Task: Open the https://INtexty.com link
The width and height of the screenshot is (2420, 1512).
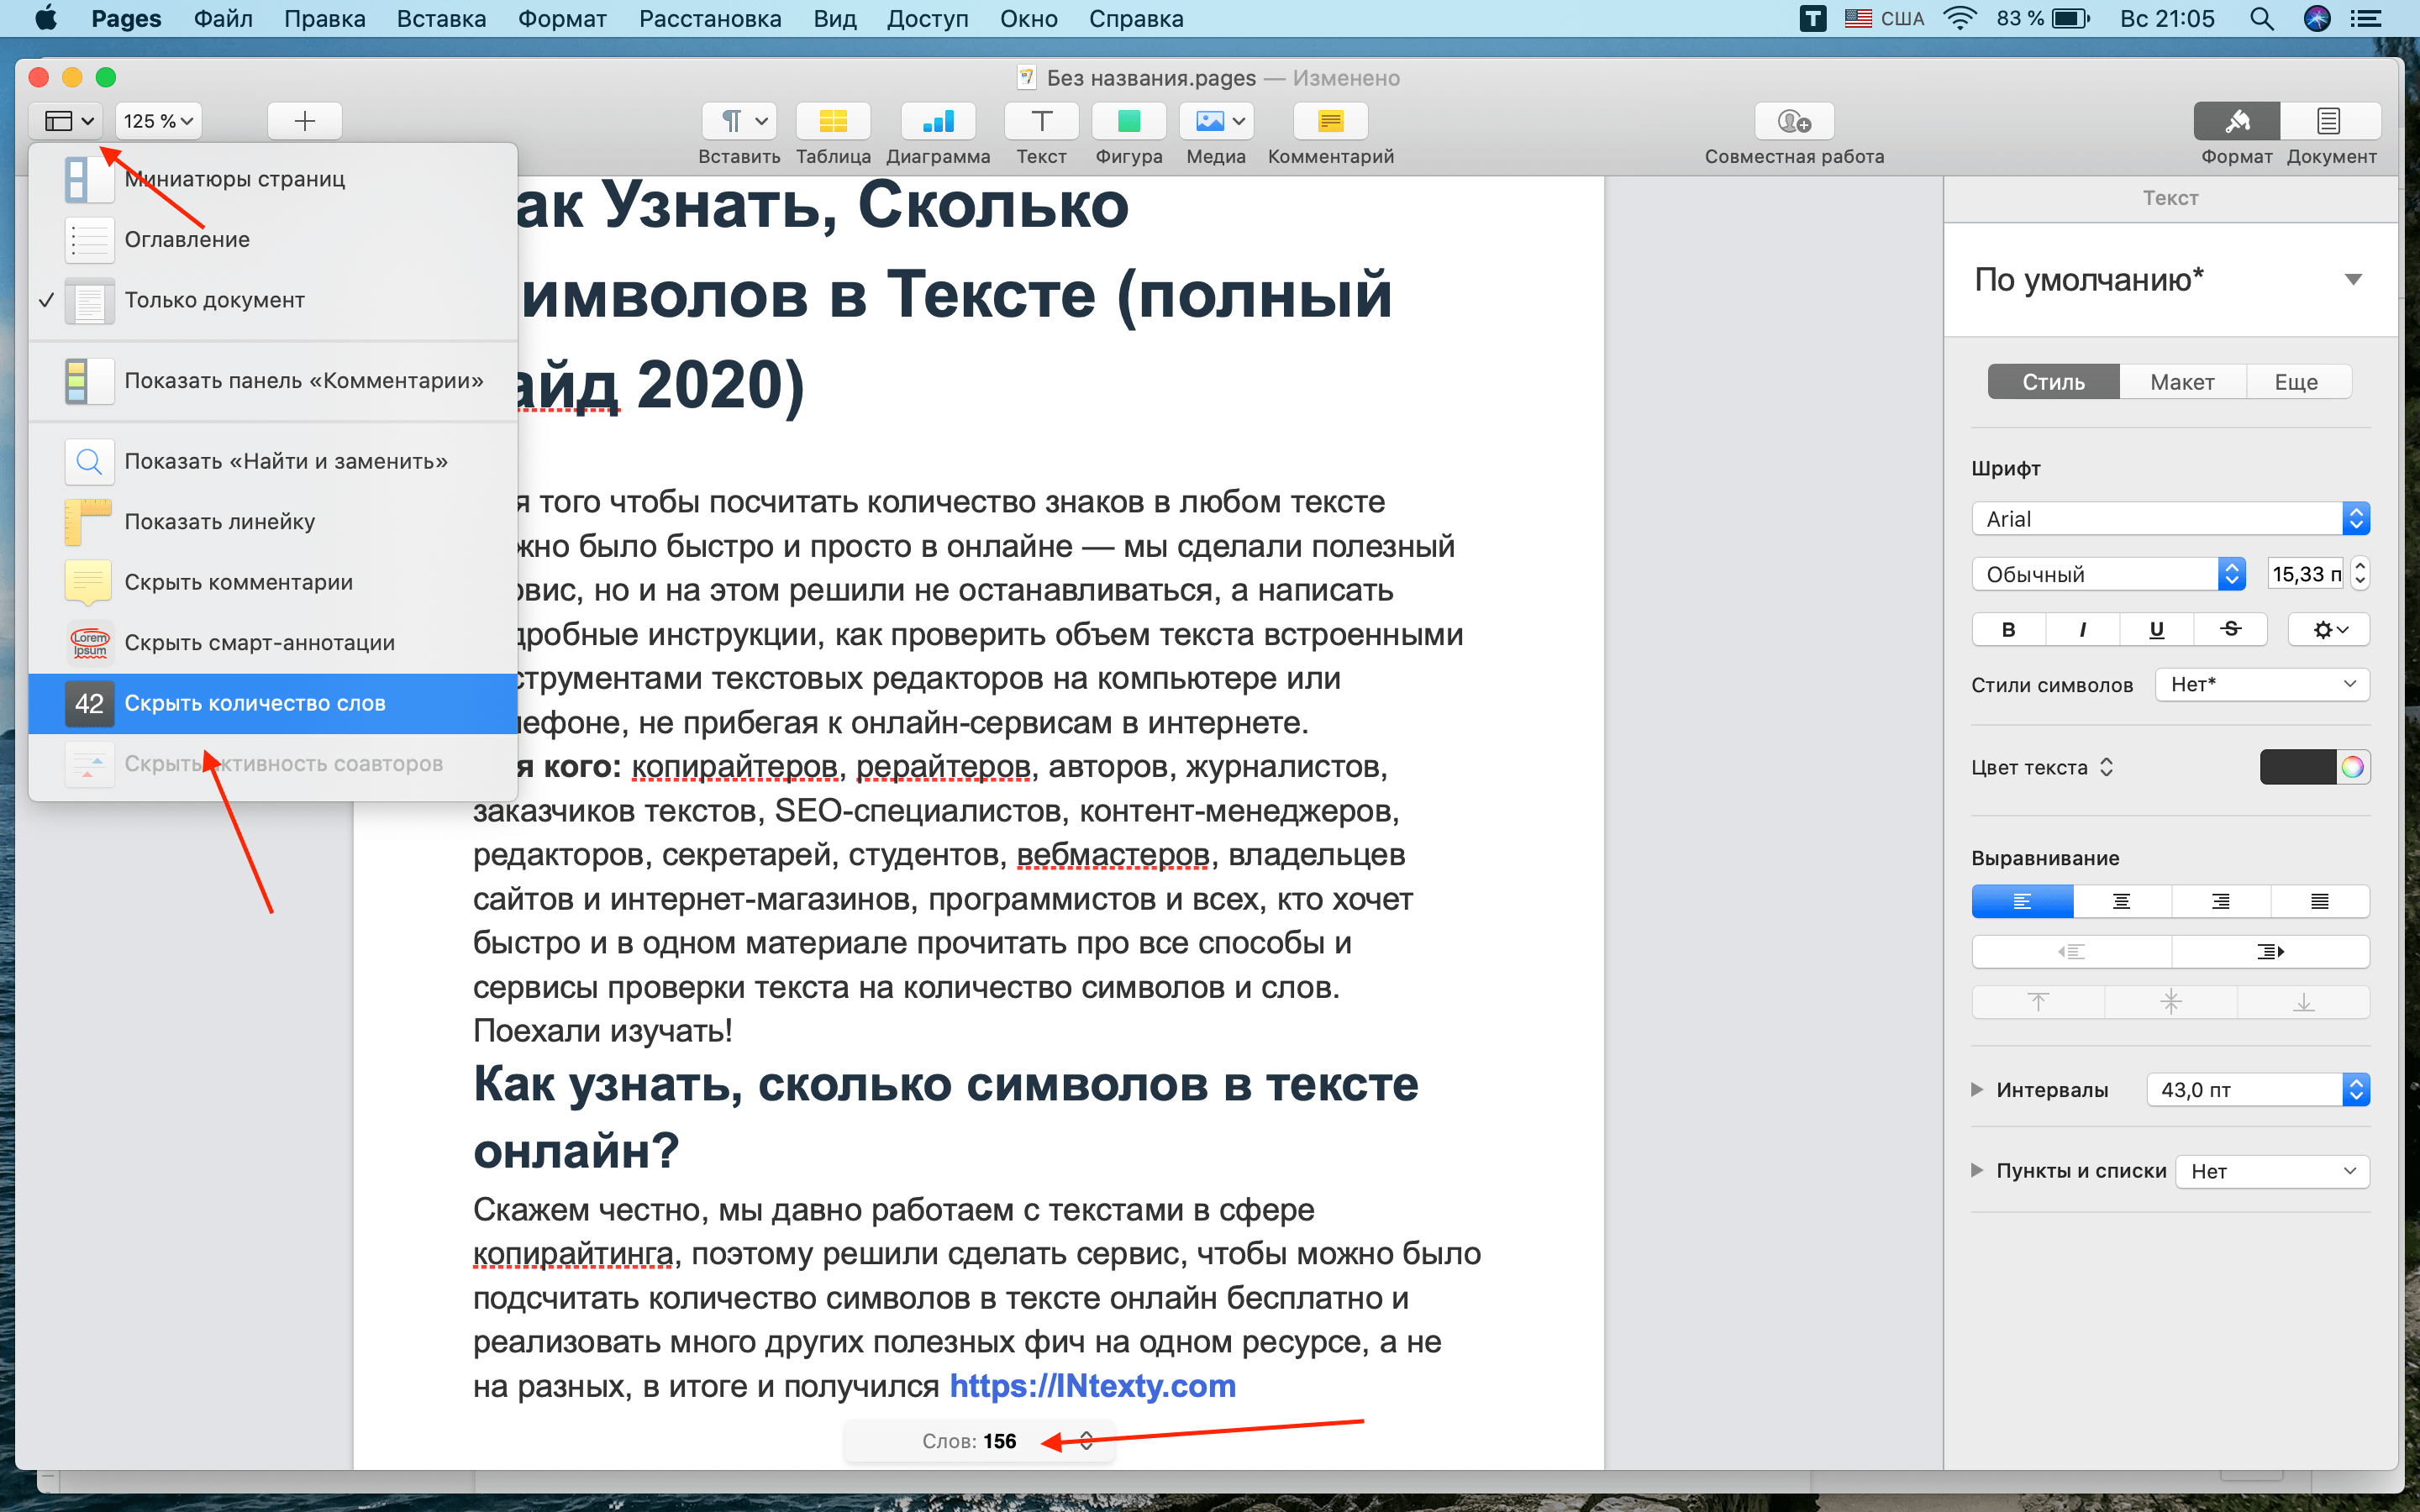Action: point(1092,1386)
